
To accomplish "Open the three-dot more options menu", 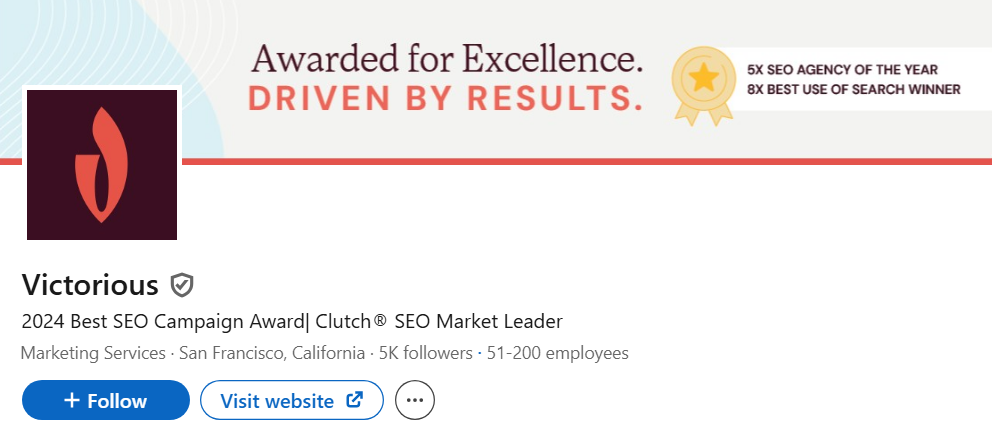I will click(x=415, y=401).
